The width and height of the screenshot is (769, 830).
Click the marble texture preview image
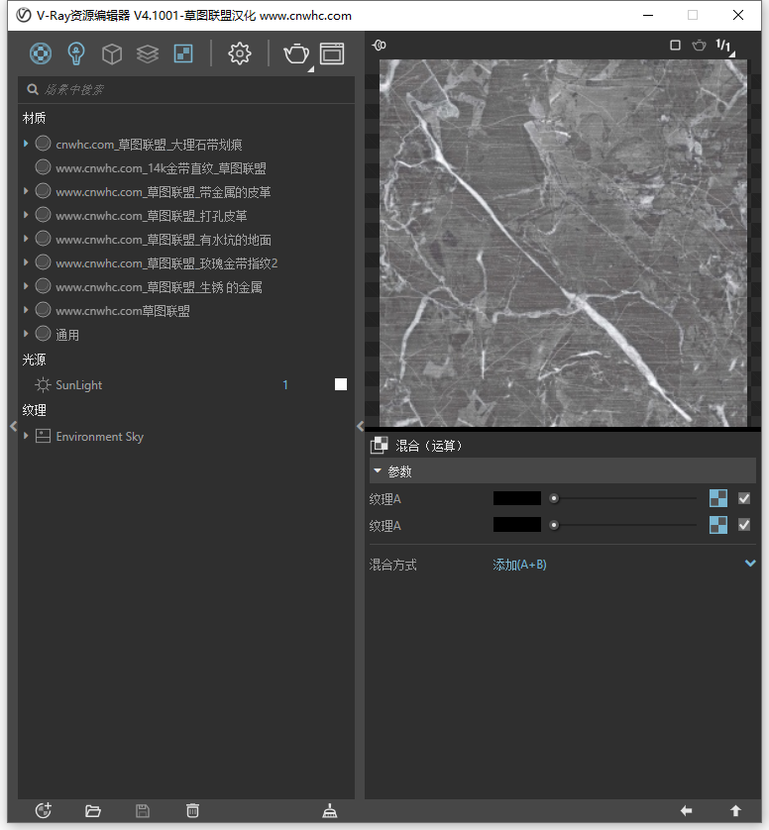pos(563,243)
